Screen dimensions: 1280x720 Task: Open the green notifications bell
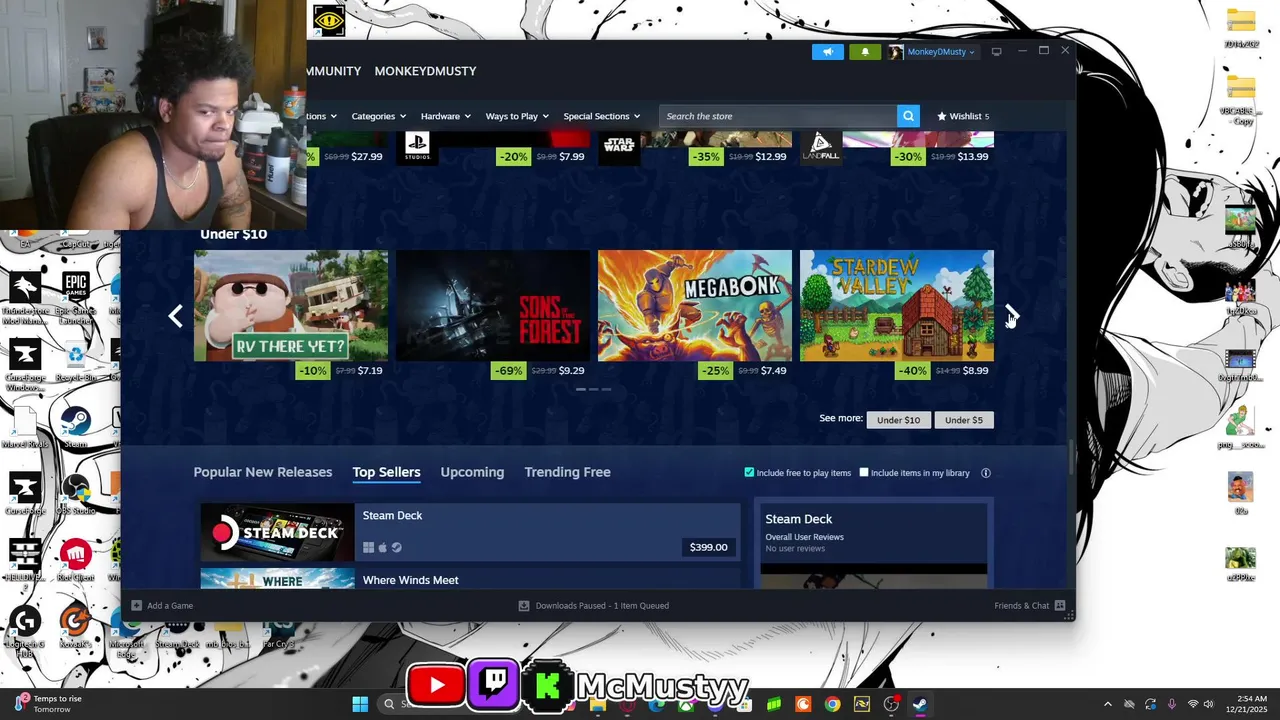pyautogui.click(x=865, y=52)
